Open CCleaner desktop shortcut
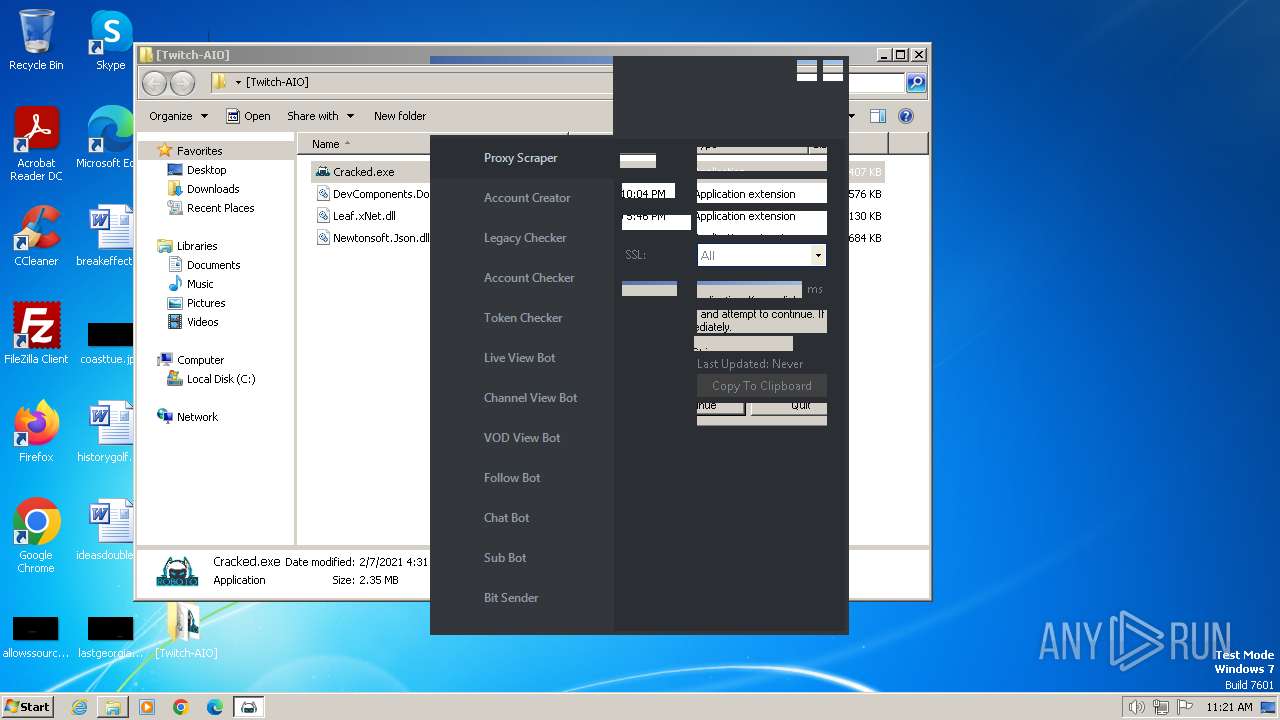The height and width of the screenshot is (720, 1280). point(36,236)
